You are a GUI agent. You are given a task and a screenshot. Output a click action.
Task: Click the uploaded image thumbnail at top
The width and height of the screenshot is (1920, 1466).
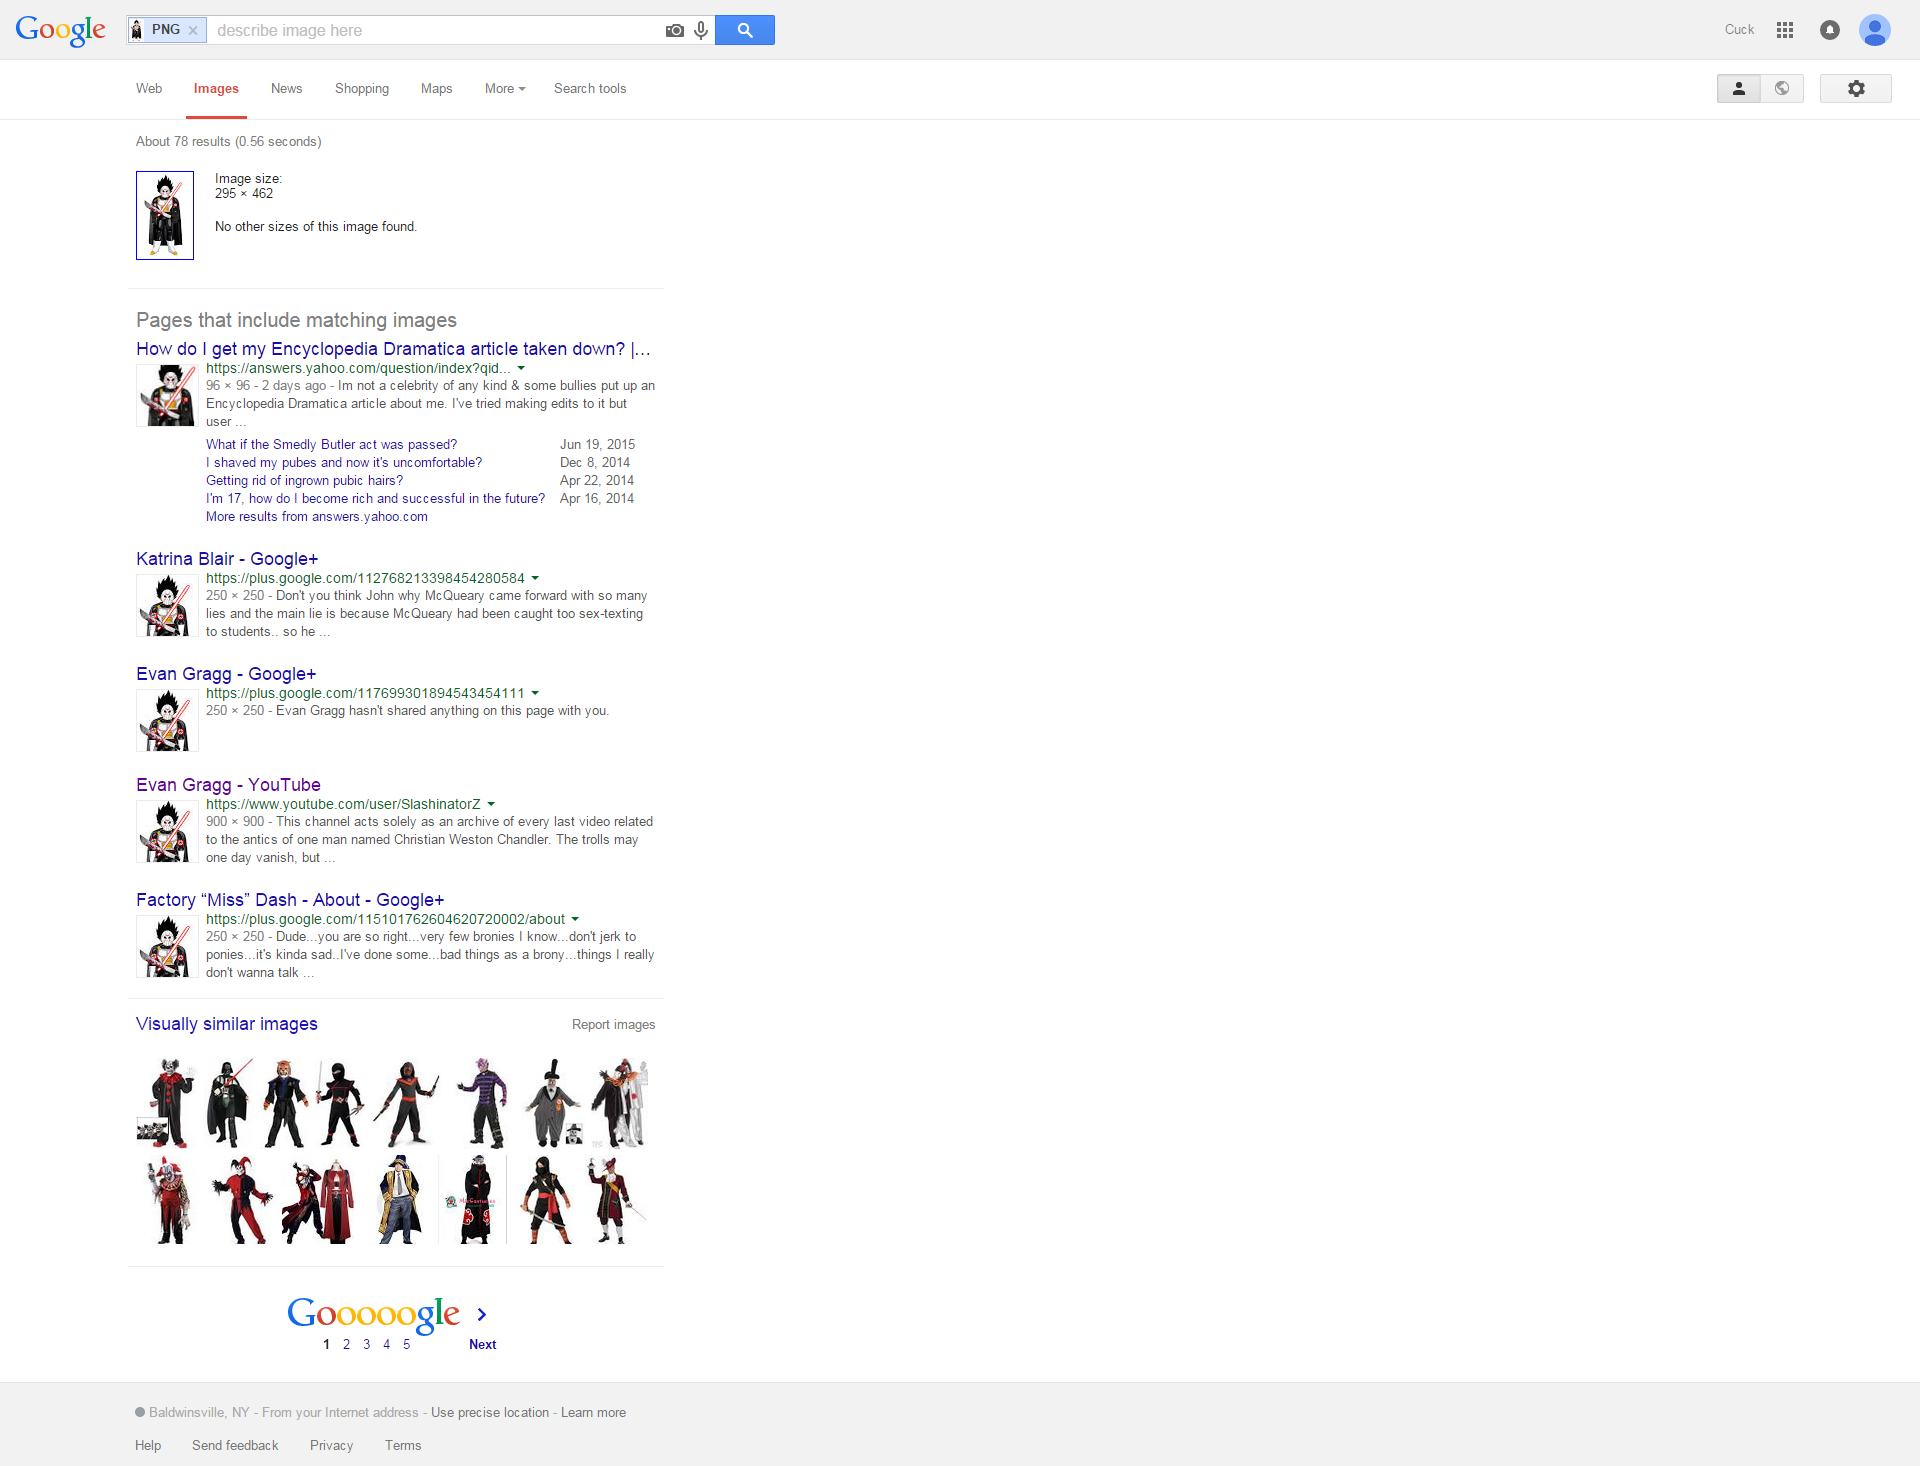tap(165, 215)
